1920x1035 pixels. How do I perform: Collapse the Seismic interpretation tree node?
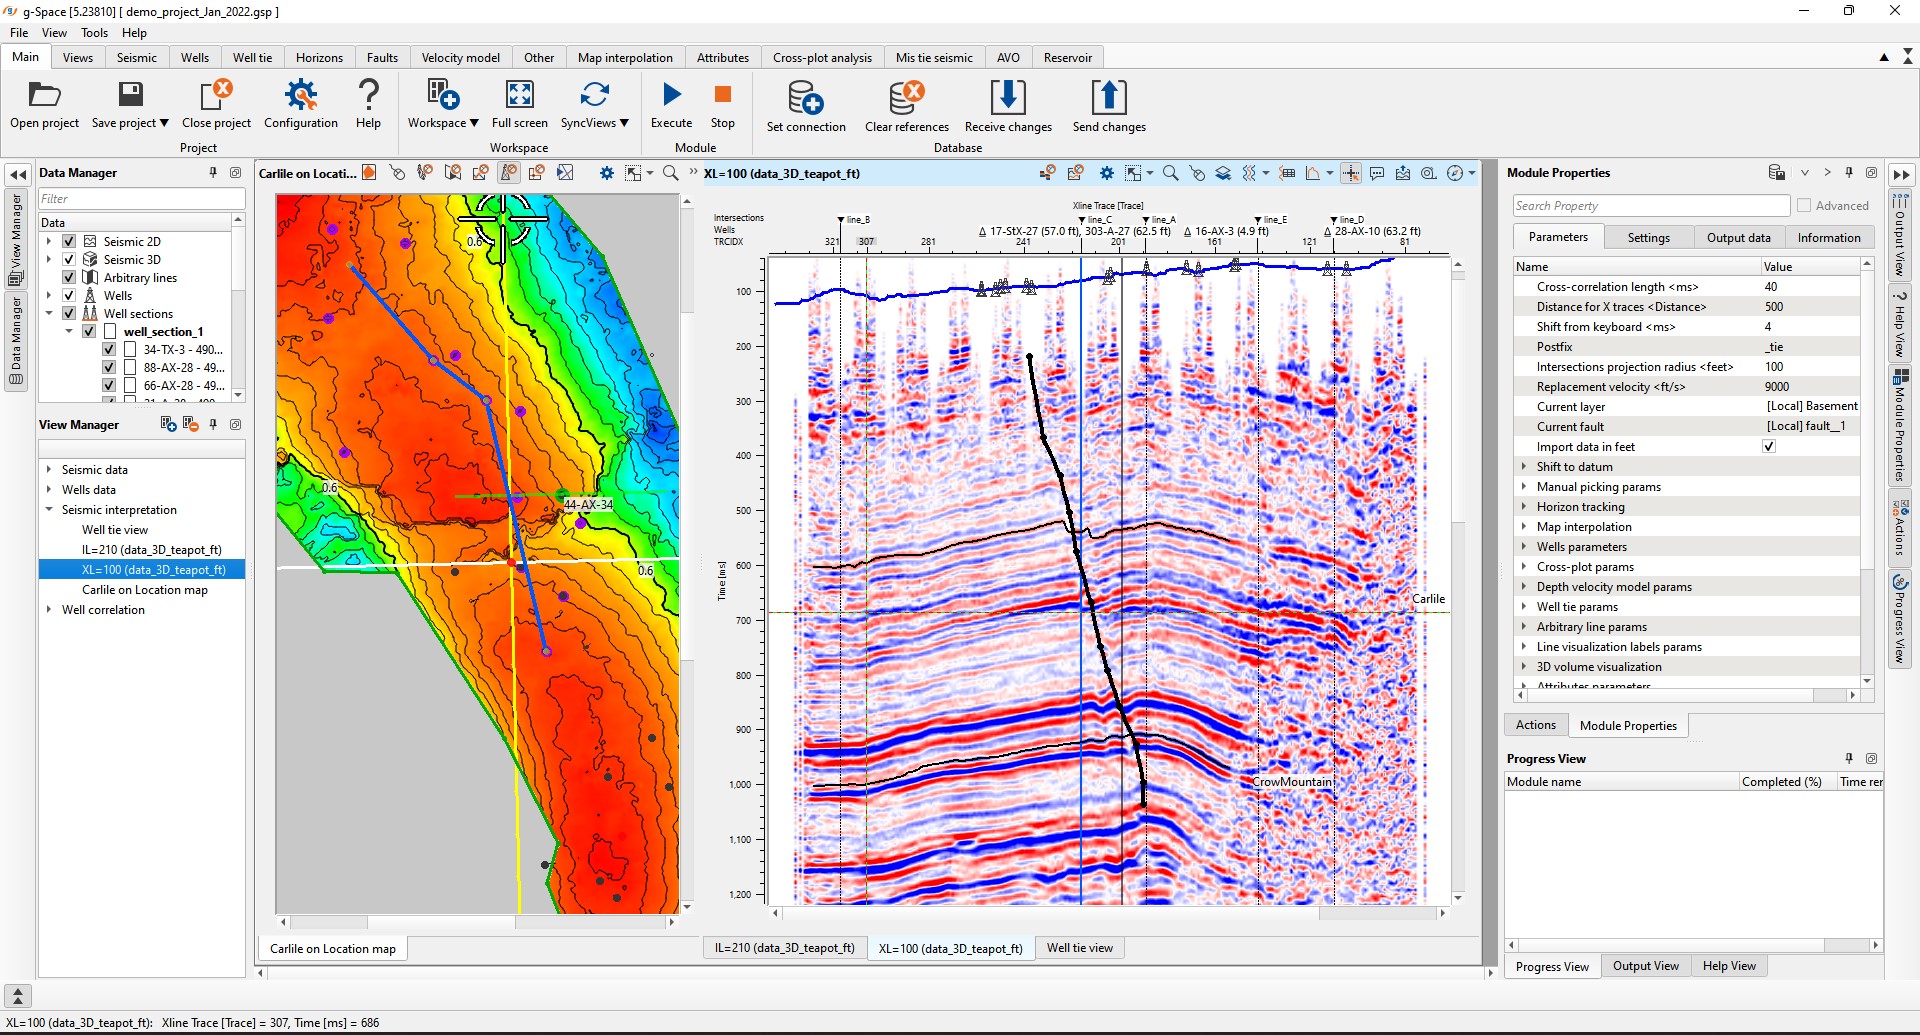49,509
